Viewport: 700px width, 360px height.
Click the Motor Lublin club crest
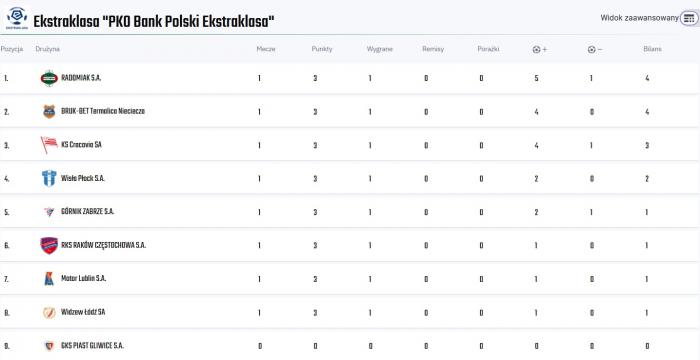49,279
